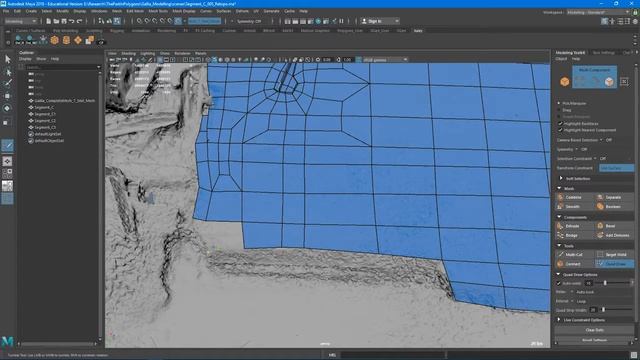
Task: Click the Separate mesh button
Action: (614, 197)
